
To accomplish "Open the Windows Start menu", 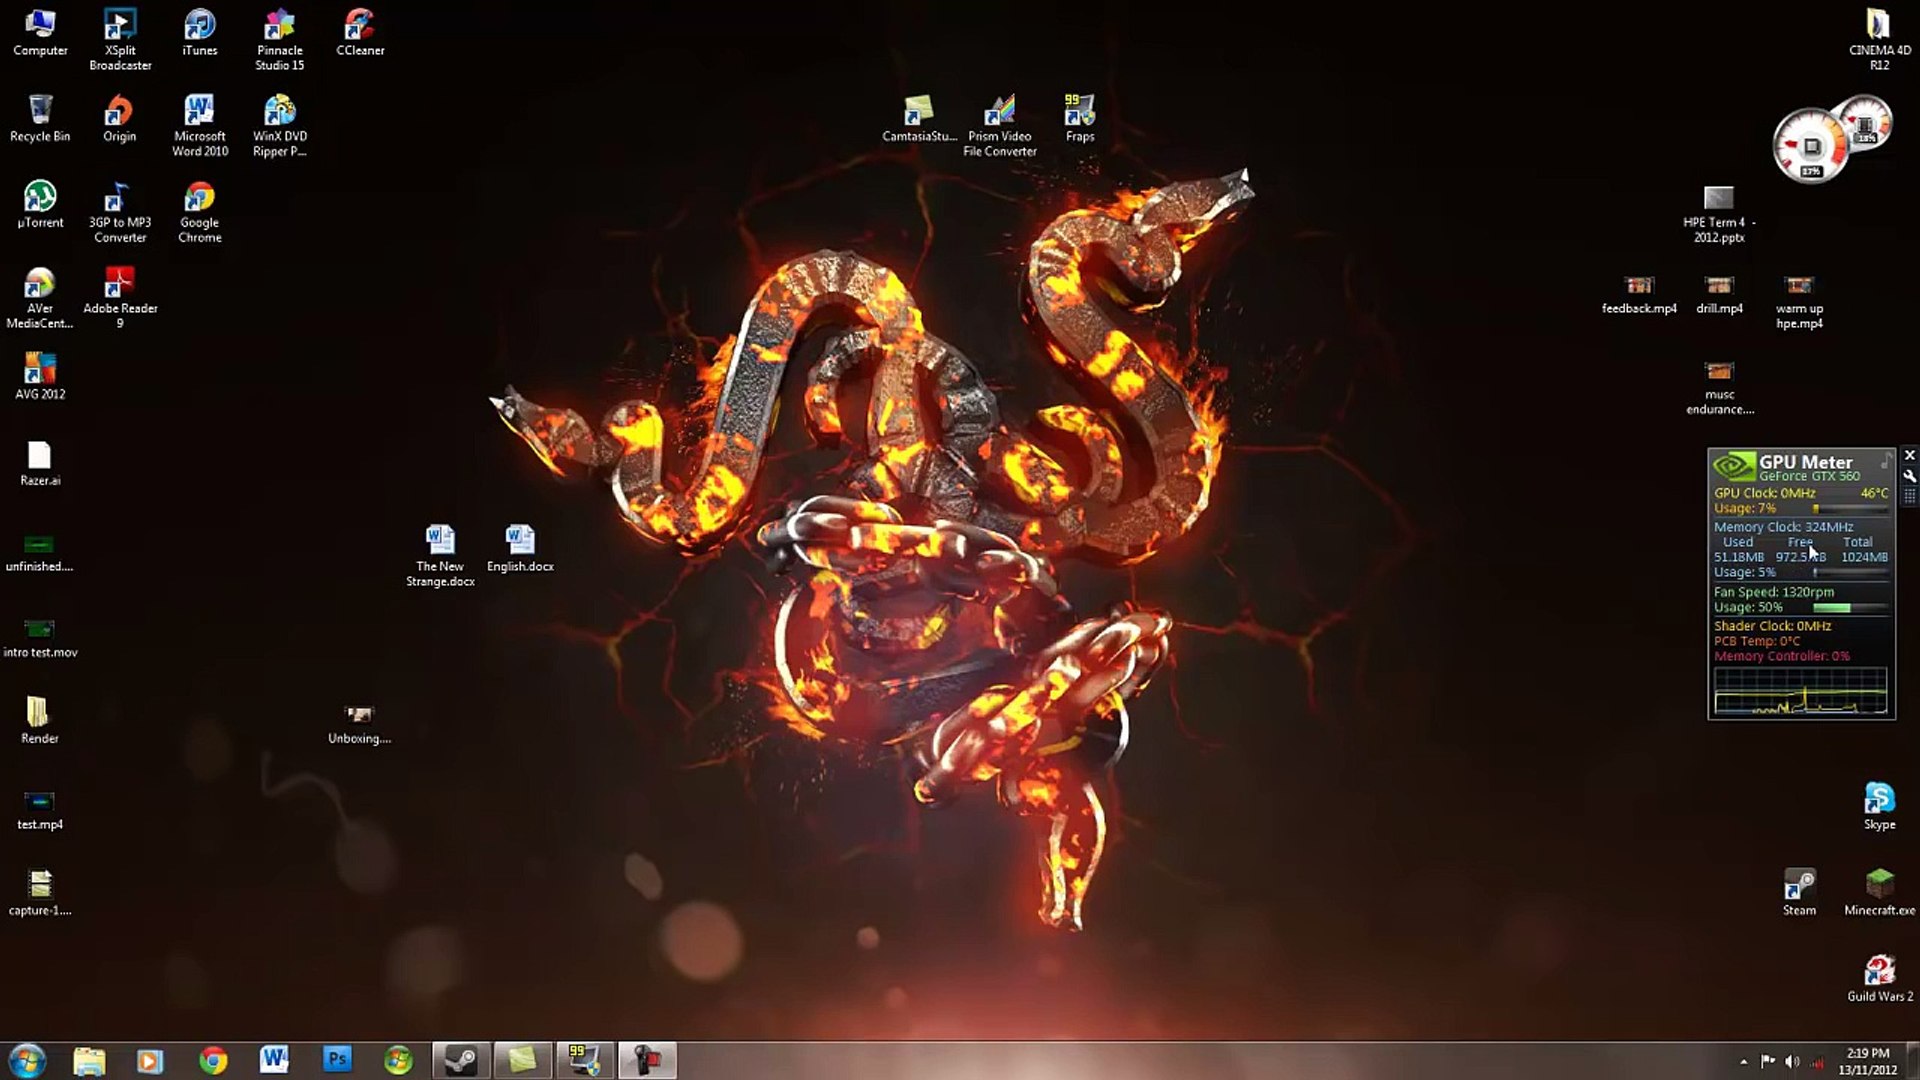I will (x=27, y=1059).
